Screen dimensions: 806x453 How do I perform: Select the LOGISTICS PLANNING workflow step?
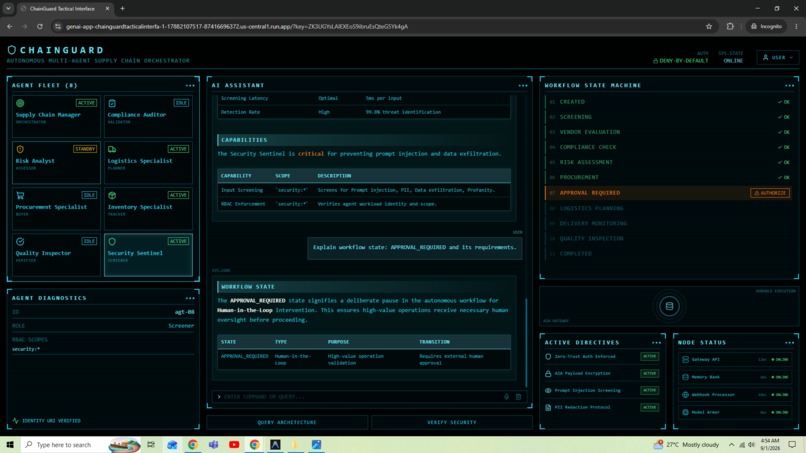[x=668, y=208]
